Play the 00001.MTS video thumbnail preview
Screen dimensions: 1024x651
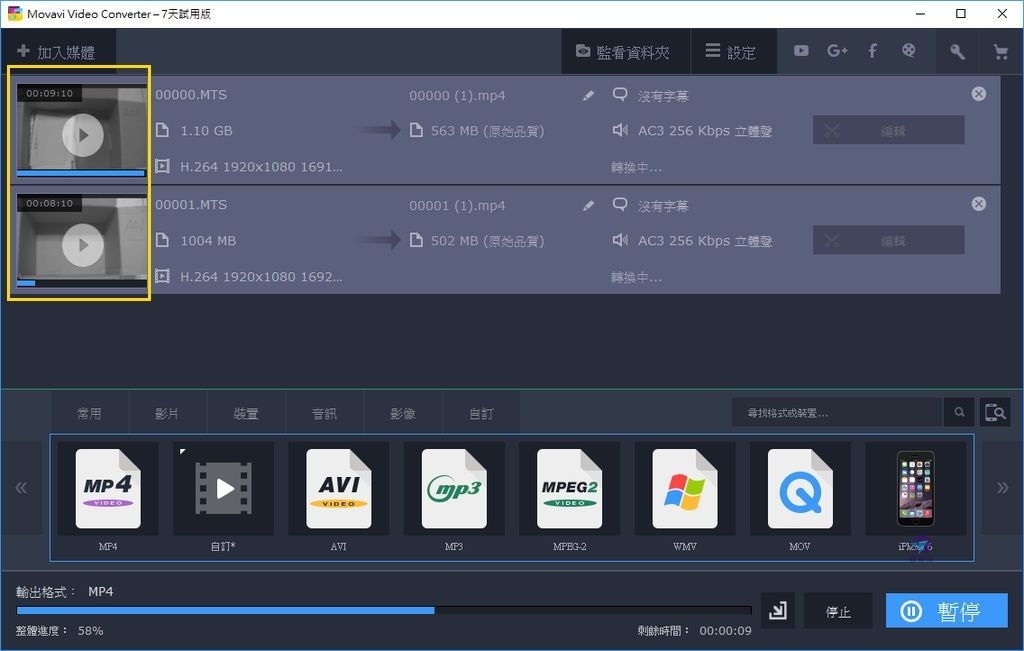(82, 246)
